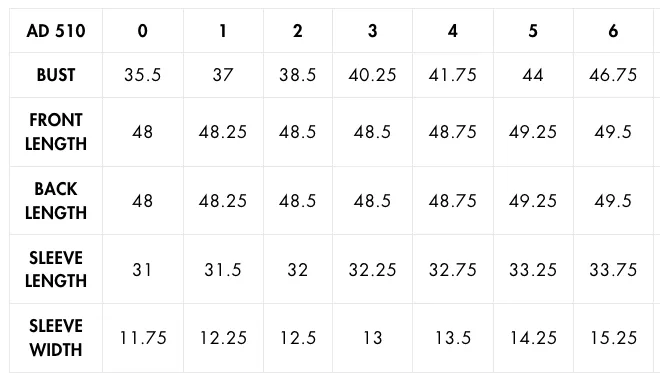This screenshot has height=373, width=660.
Task: Select the bust value 40.25
Action: [x=373, y=75]
